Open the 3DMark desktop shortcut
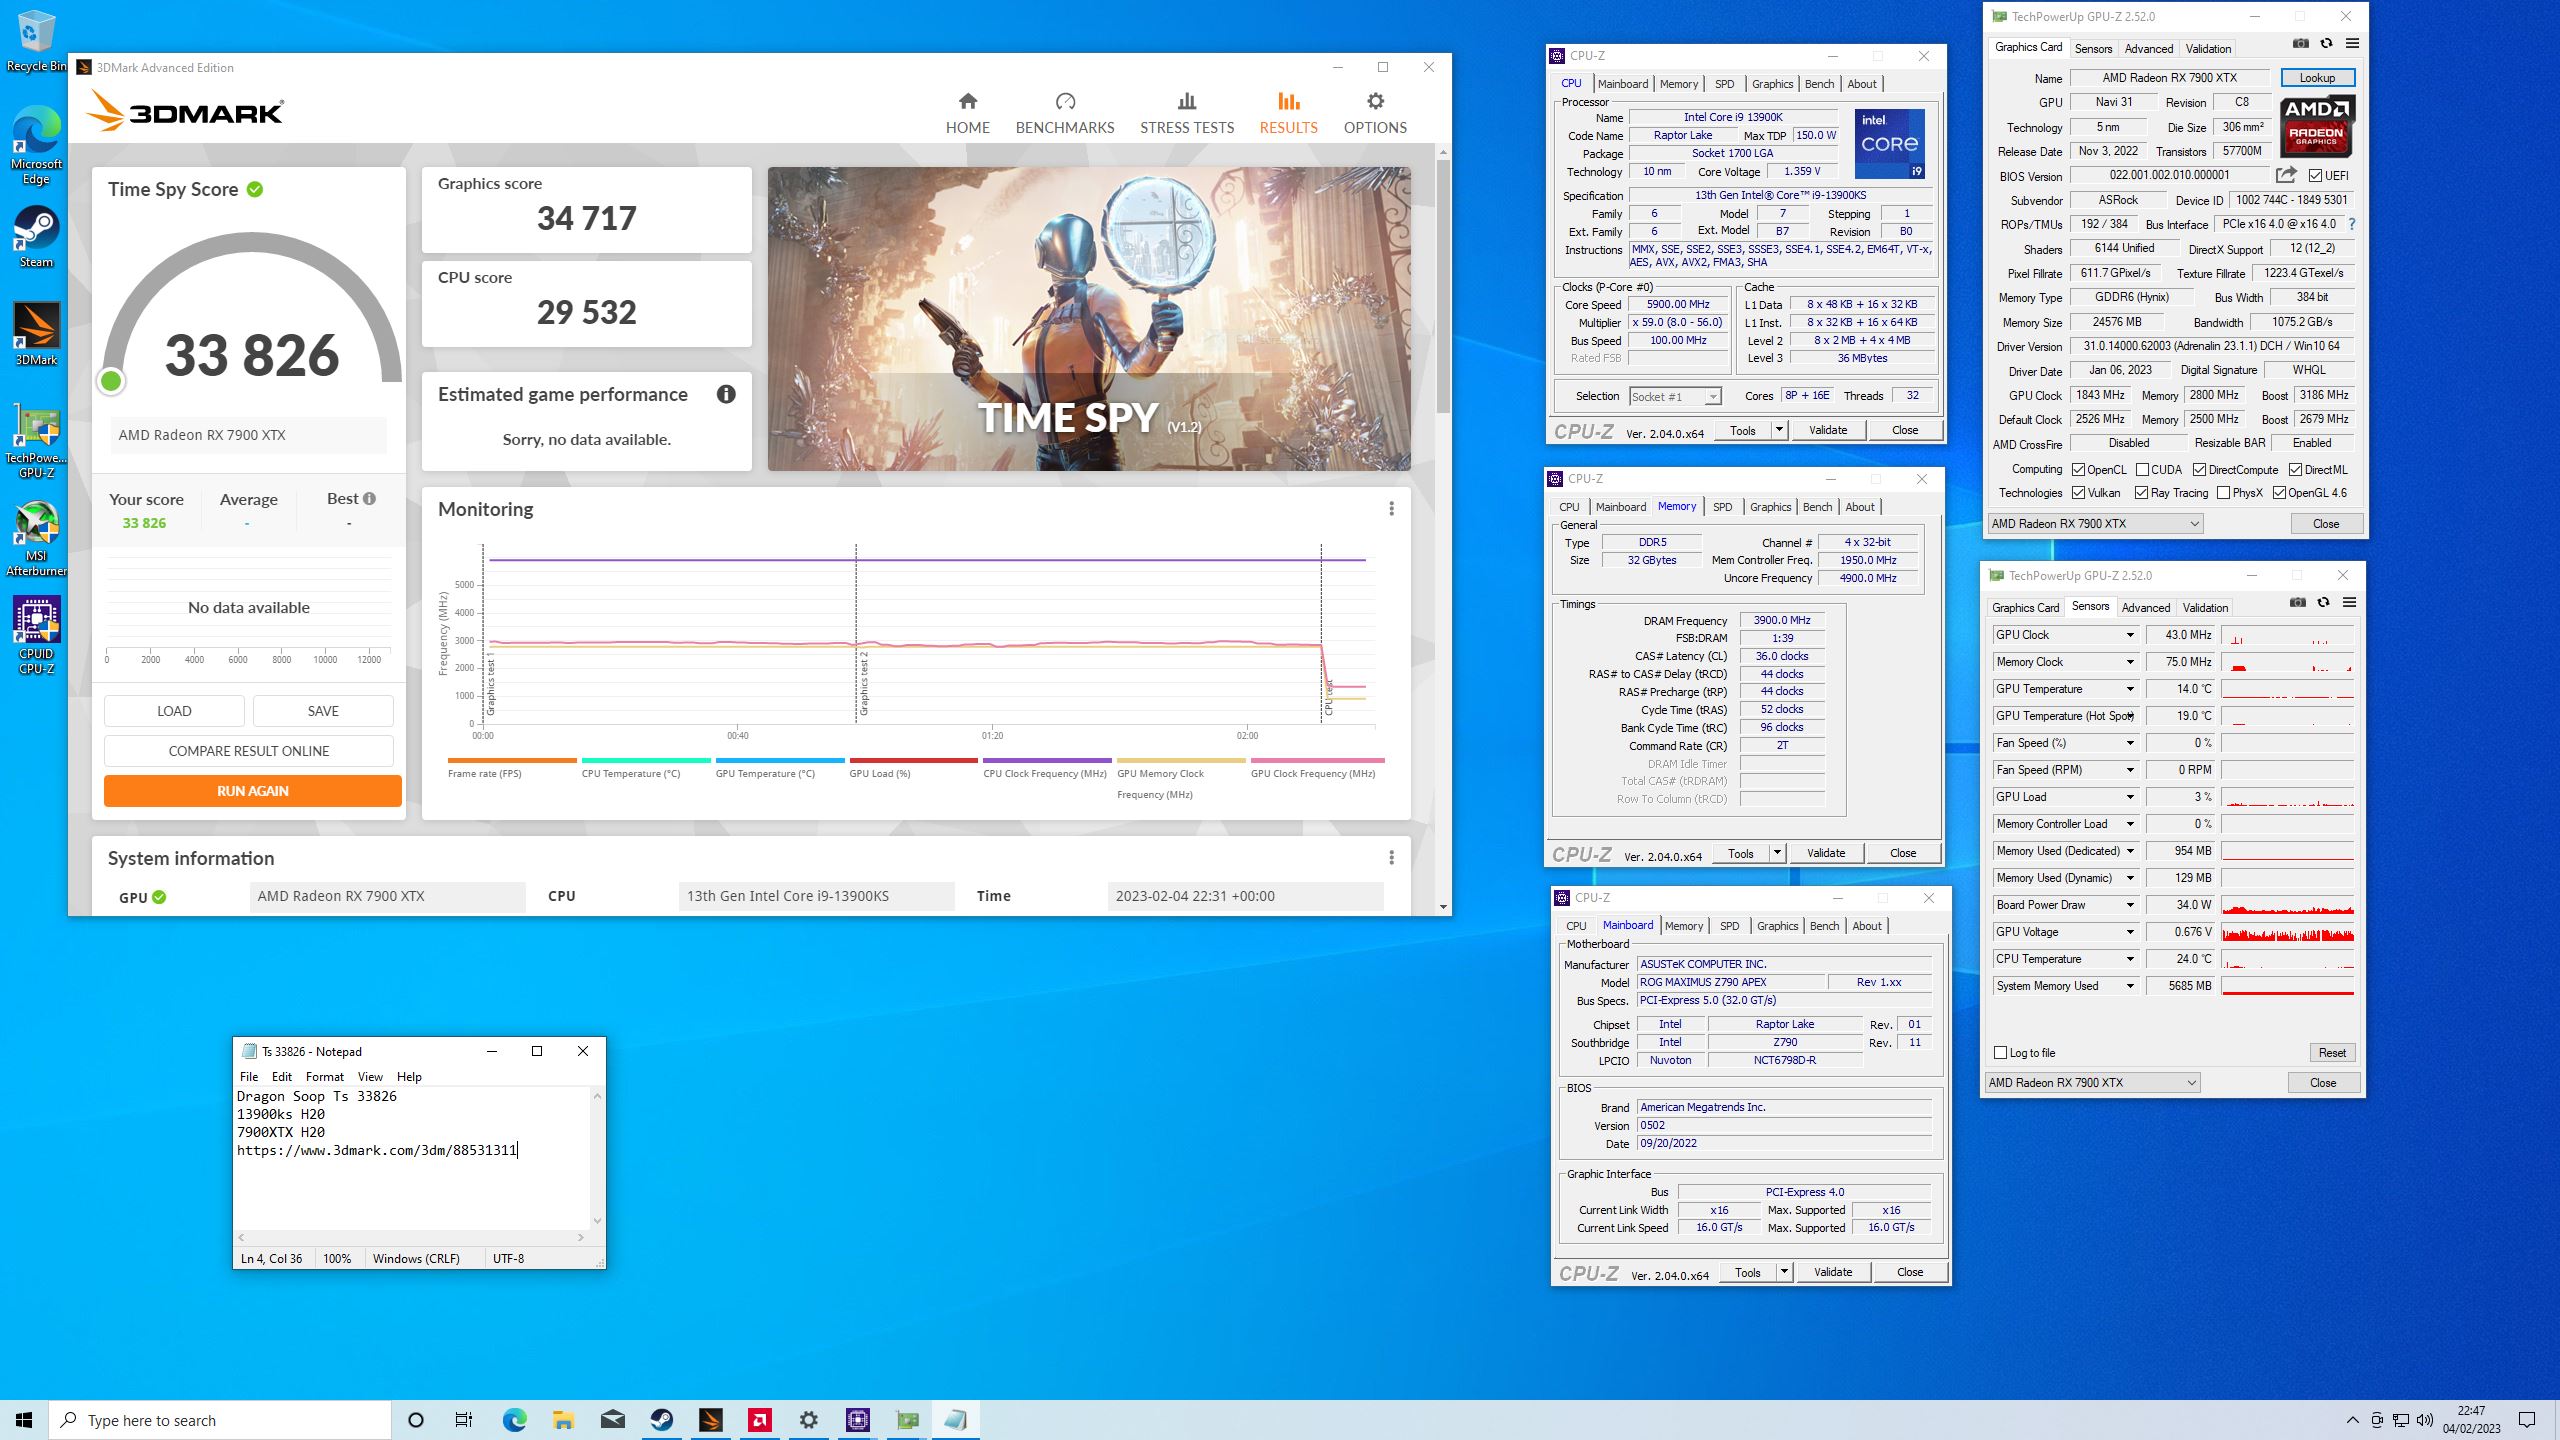The image size is (2560, 1440). pos(36,333)
